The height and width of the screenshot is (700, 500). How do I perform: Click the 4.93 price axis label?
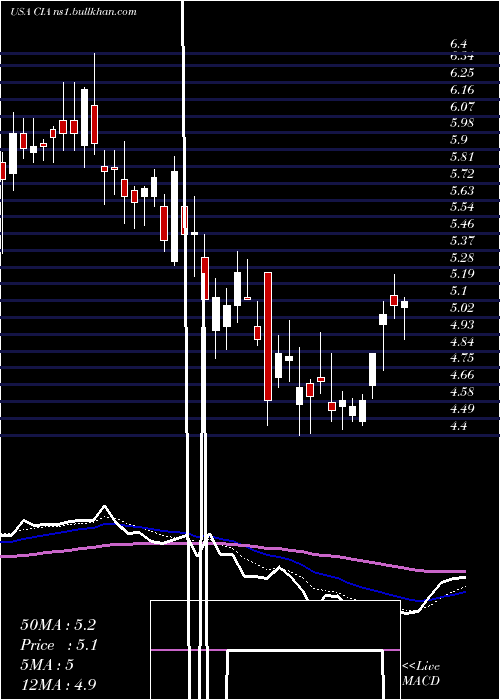[462, 325]
